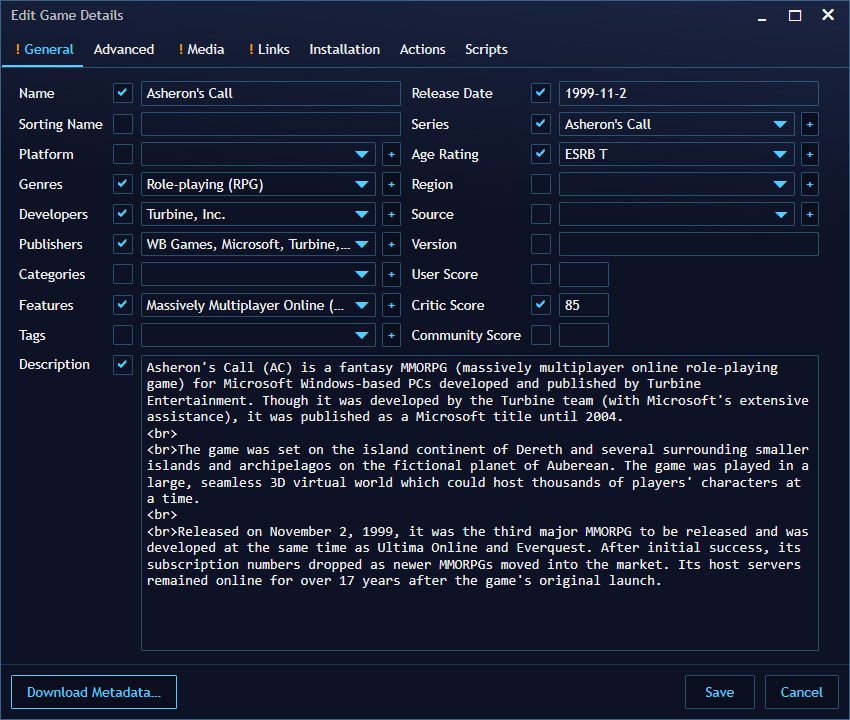Open the Source dropdown
850x720 pixels.
point(783,214)
